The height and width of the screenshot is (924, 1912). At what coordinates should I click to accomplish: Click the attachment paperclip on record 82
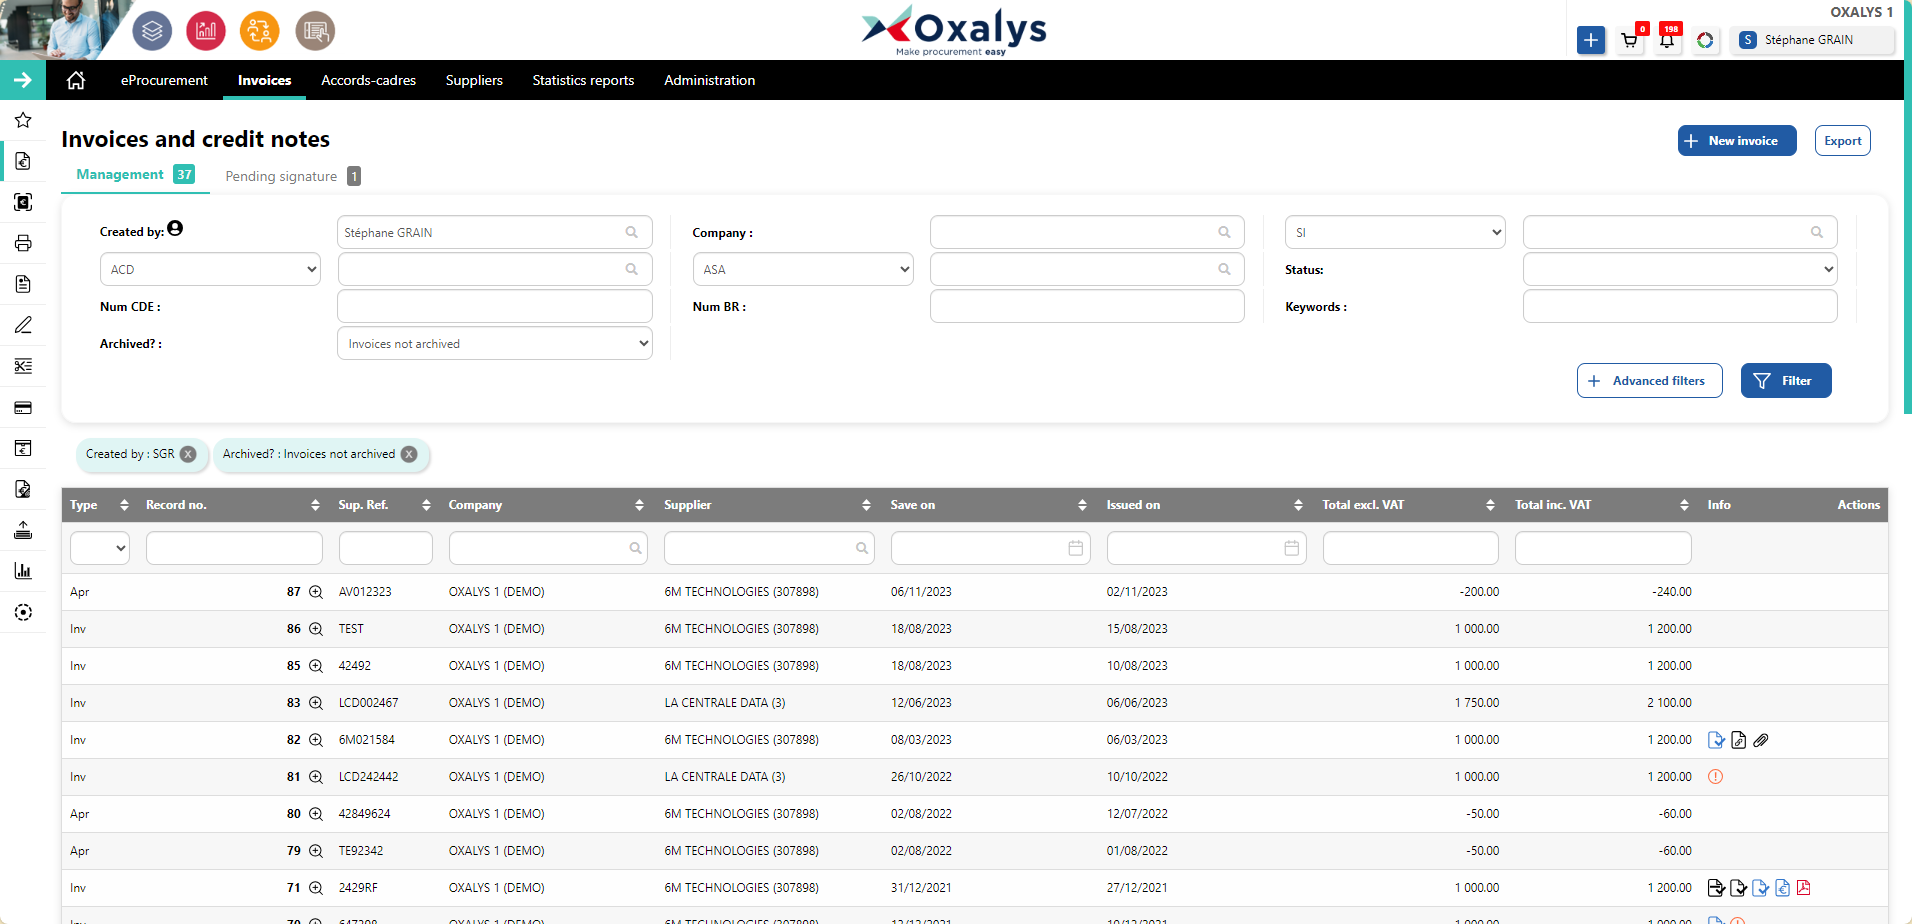[1761, 740]
